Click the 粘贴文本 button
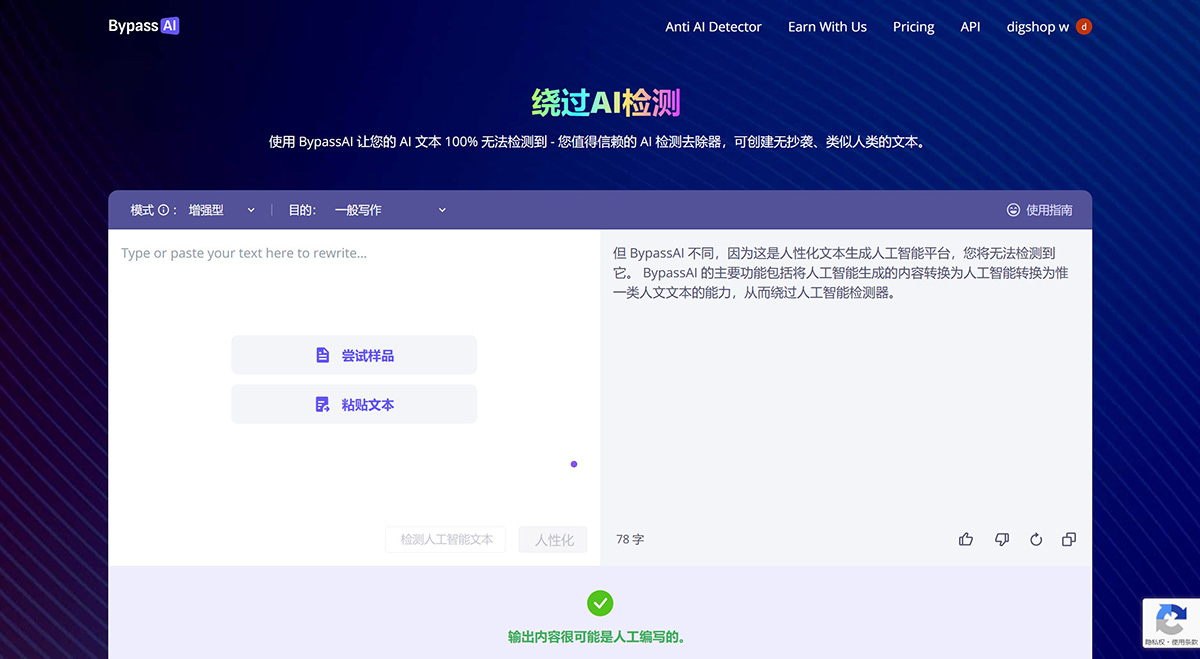Screen dimensions: 1200x659 [354, 405]
